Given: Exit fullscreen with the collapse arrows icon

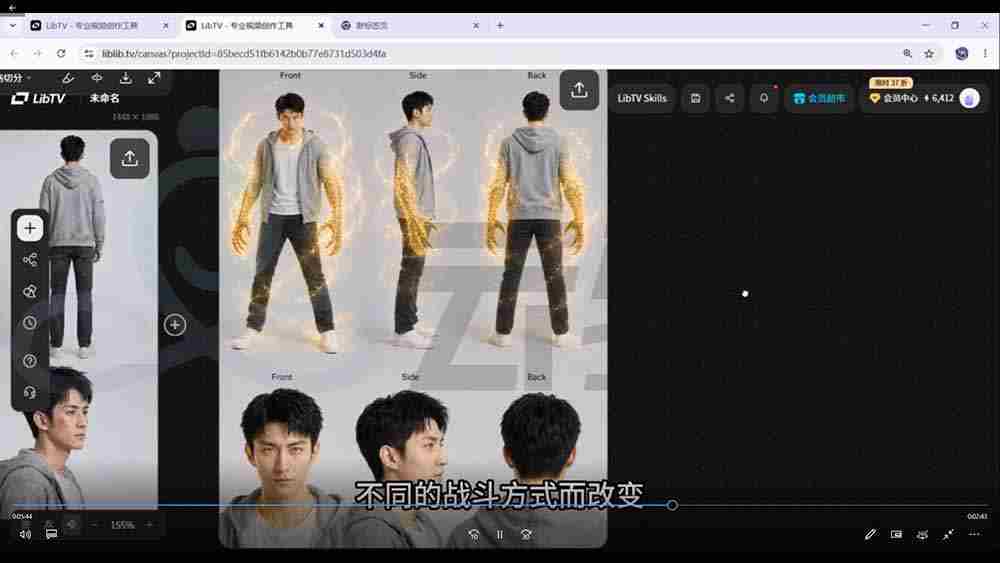Looking at the screenshot, I should [948, 534].
